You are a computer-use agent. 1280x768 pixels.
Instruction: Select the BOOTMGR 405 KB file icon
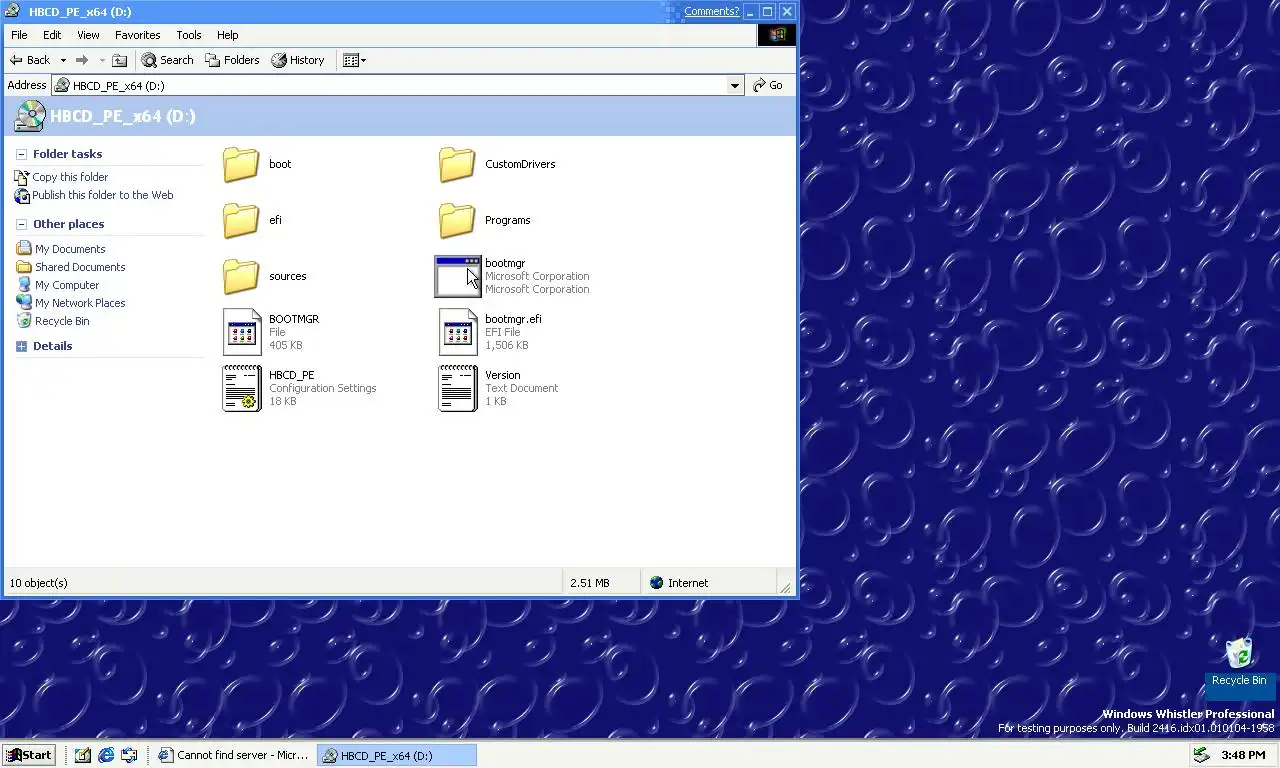point(241,332)
